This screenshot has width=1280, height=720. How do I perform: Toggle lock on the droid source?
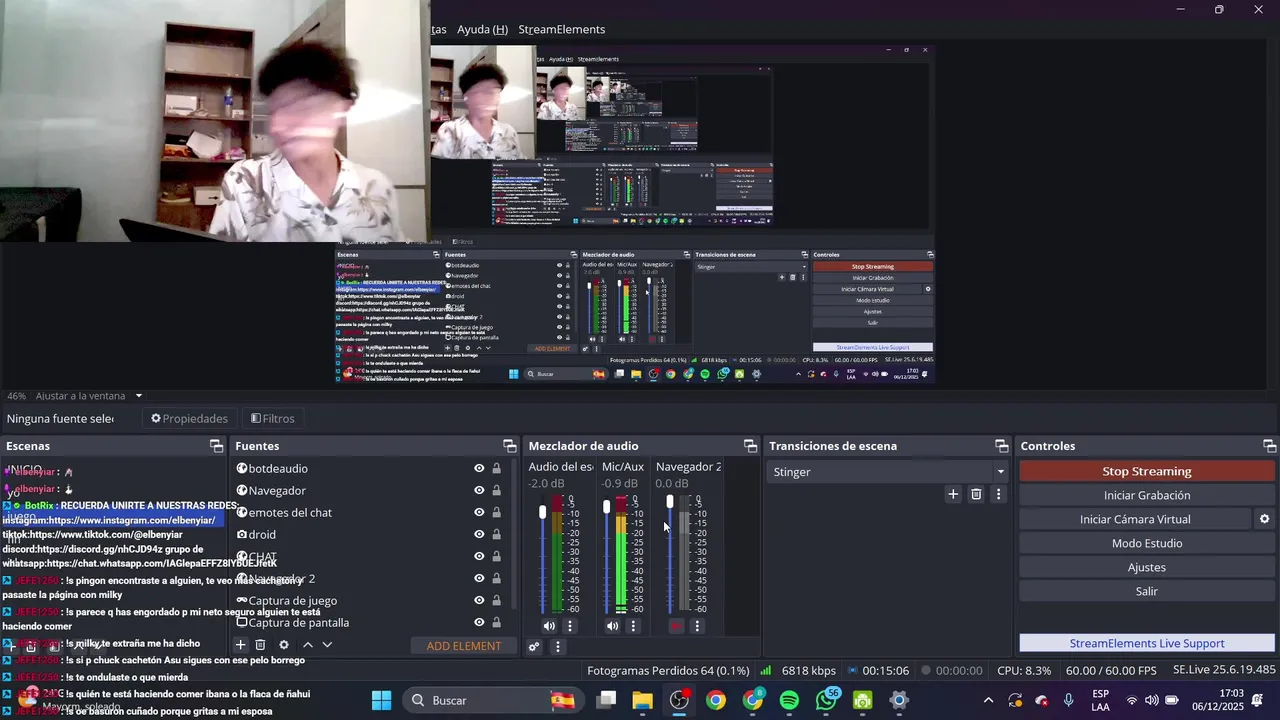(496, 534)
